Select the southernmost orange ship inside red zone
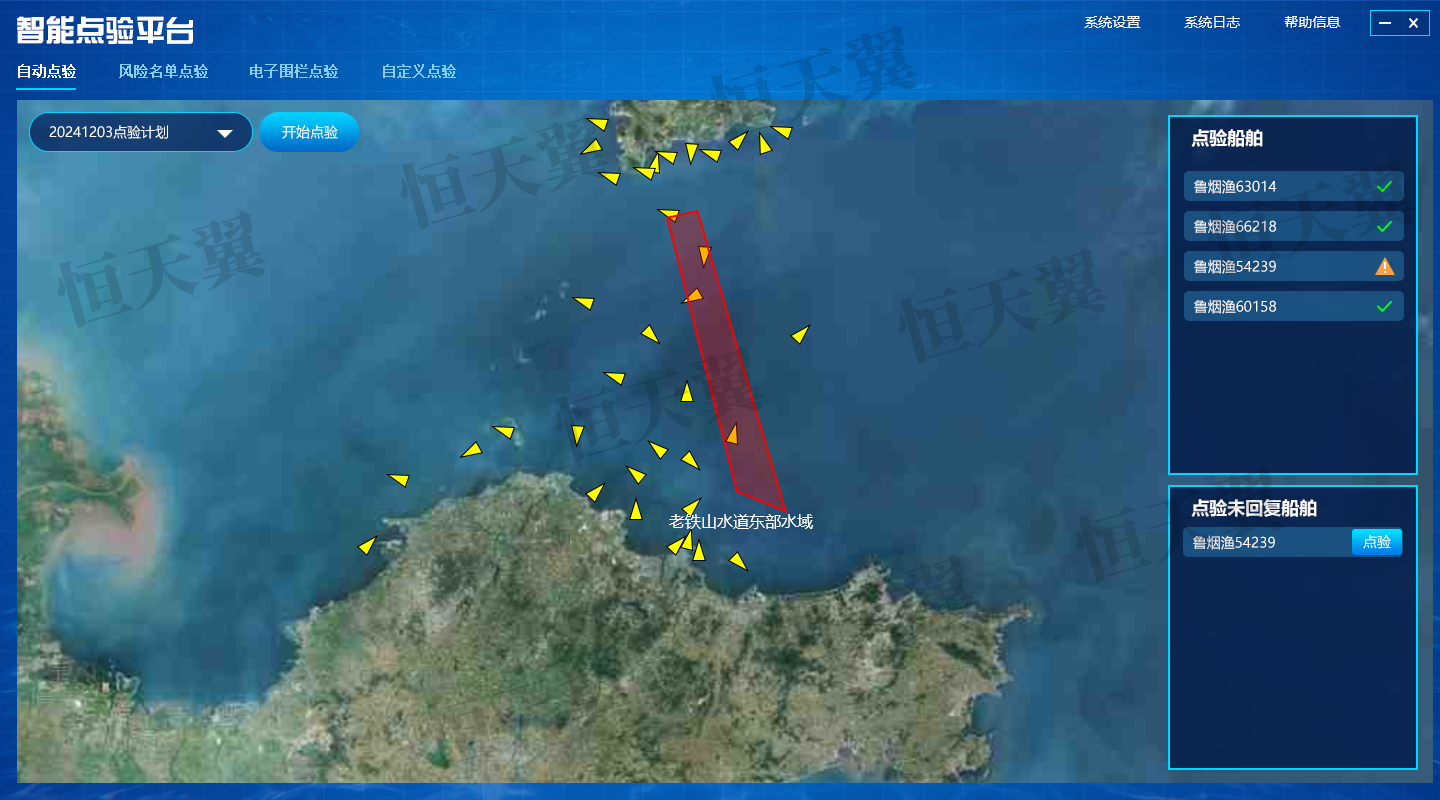The image size is (1440, 800). (732, 434)
